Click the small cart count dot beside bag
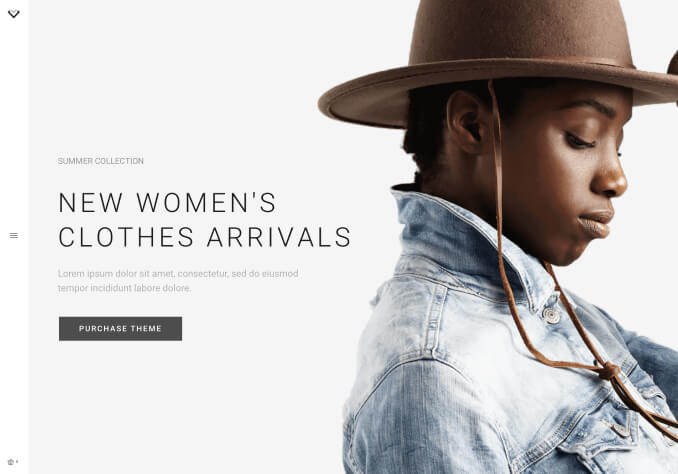678x474 pixels. coord(17,461)
